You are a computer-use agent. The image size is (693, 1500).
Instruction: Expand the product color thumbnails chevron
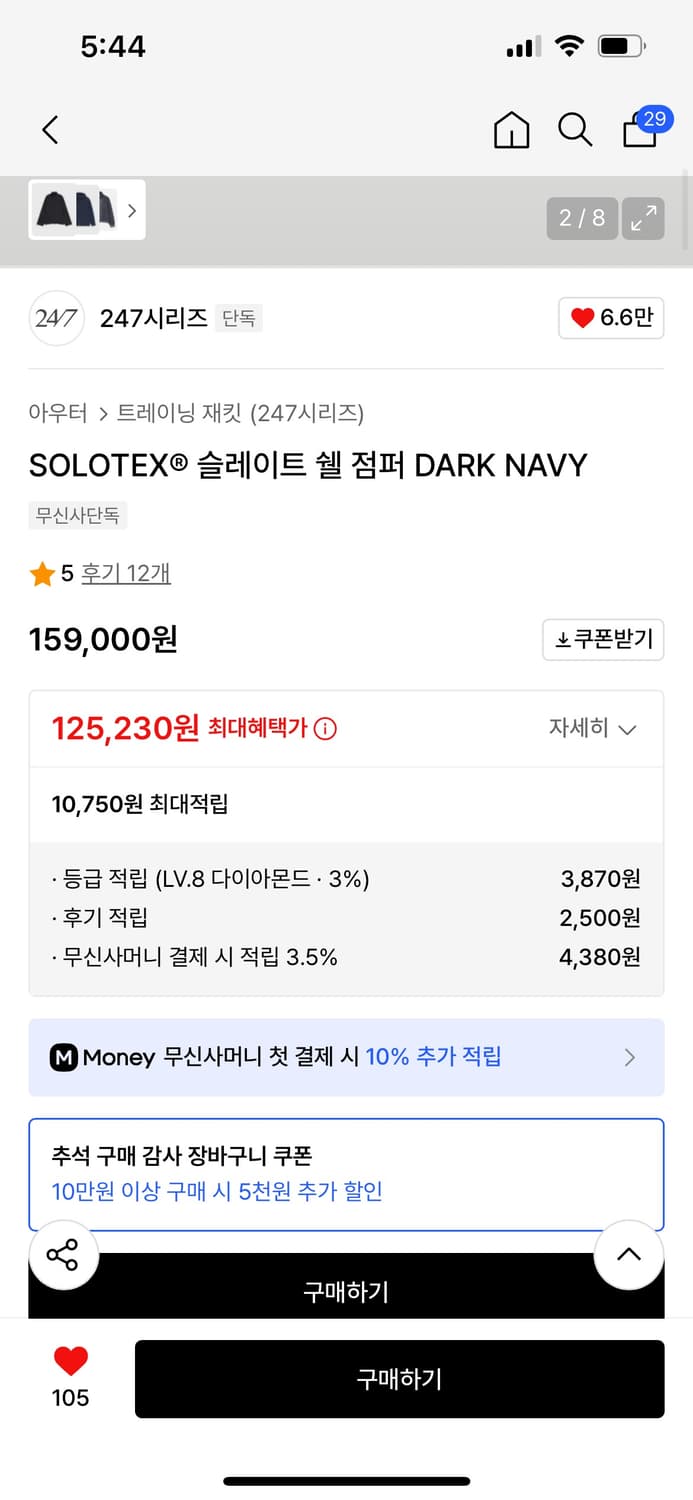tap(132, 211)
